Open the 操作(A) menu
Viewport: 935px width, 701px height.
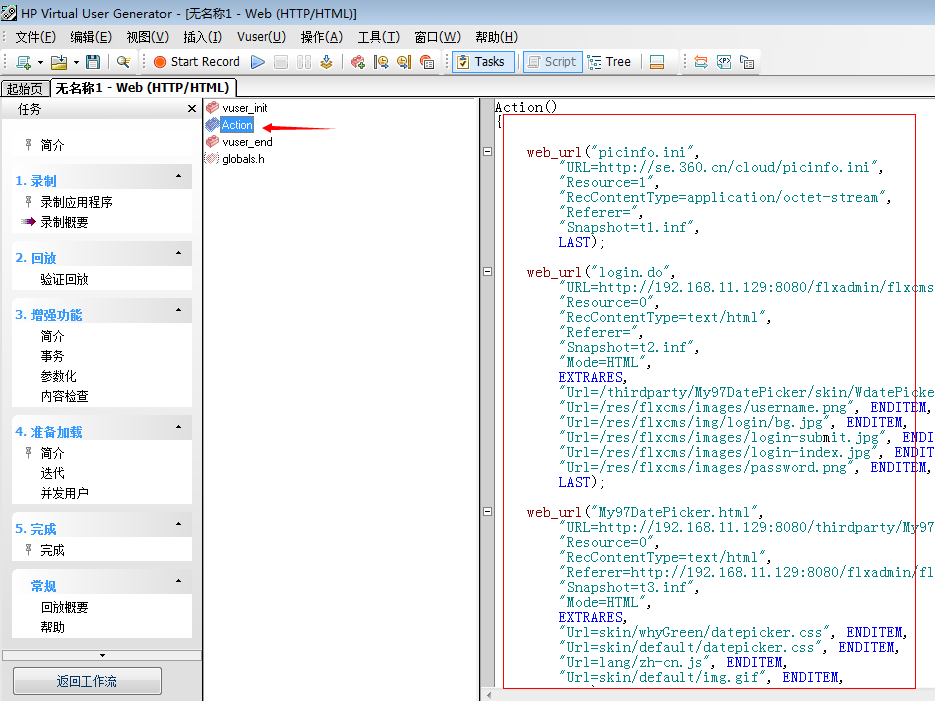[321, 37]
